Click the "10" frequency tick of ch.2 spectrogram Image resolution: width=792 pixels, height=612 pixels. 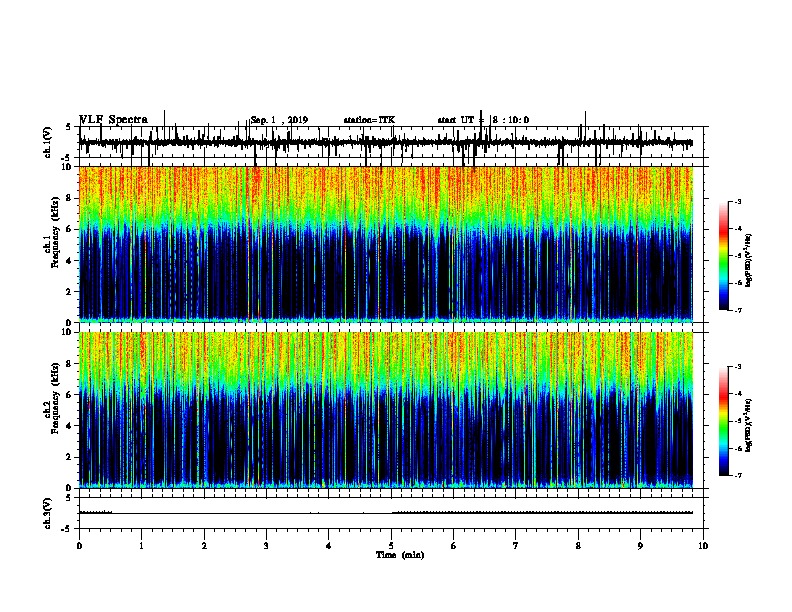click(x=67, y=332)
